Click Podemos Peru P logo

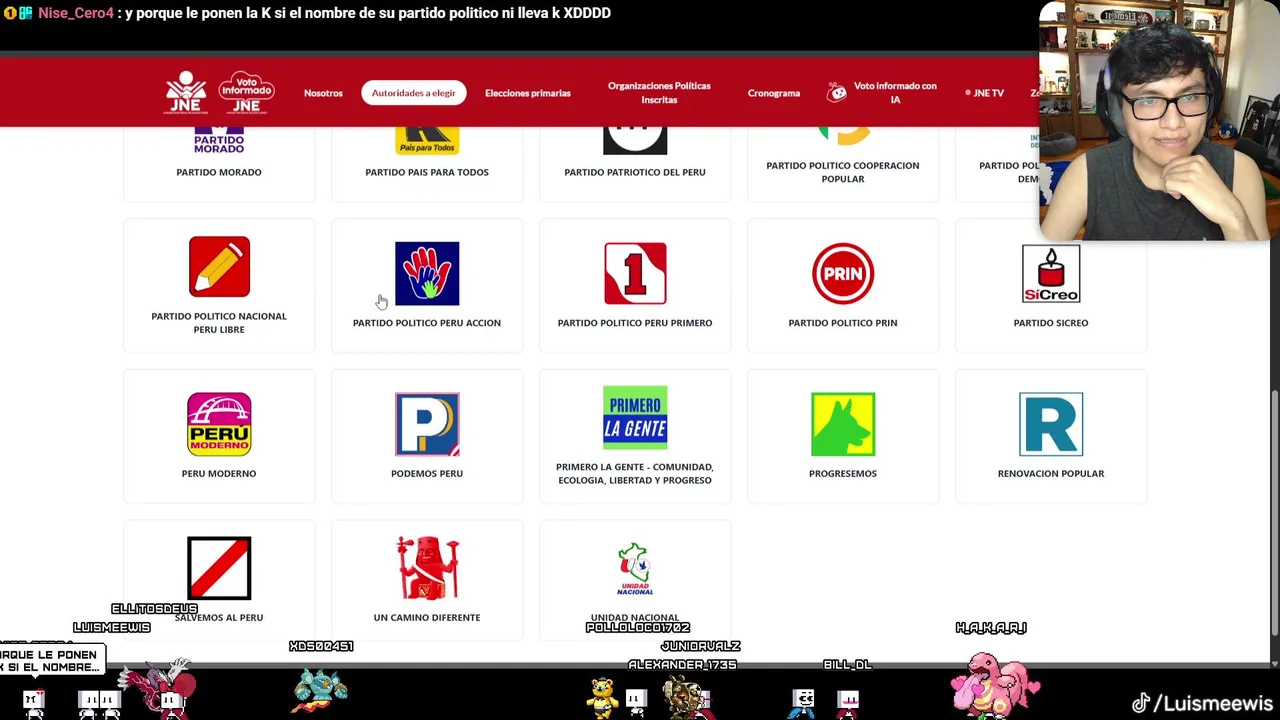pos(427,424)
